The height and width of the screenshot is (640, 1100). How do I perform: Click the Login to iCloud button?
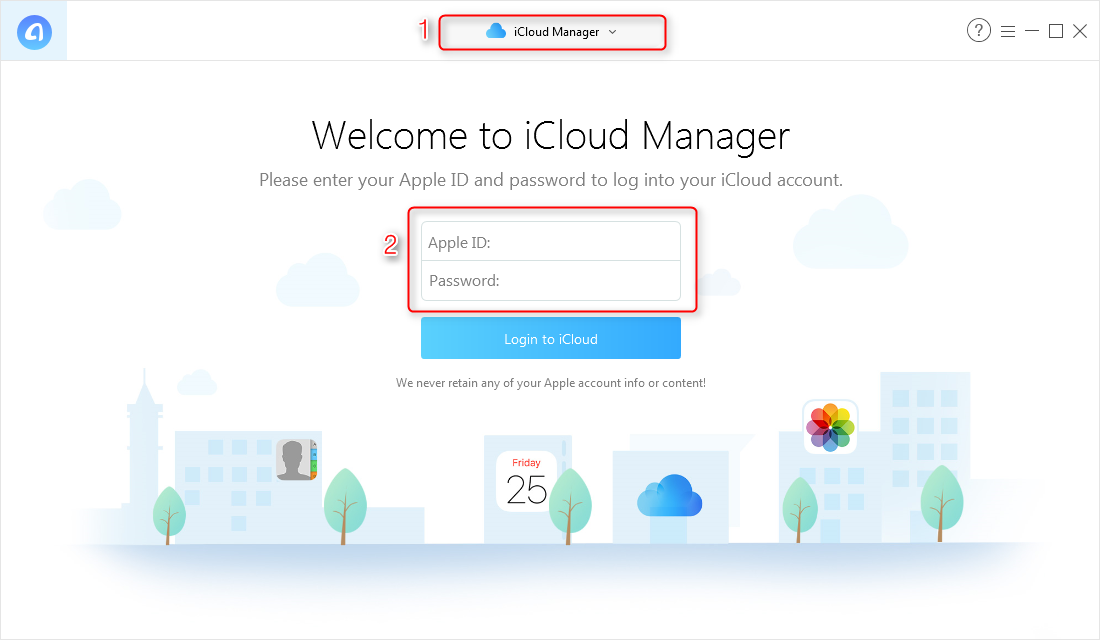click(x=551, y=338)
